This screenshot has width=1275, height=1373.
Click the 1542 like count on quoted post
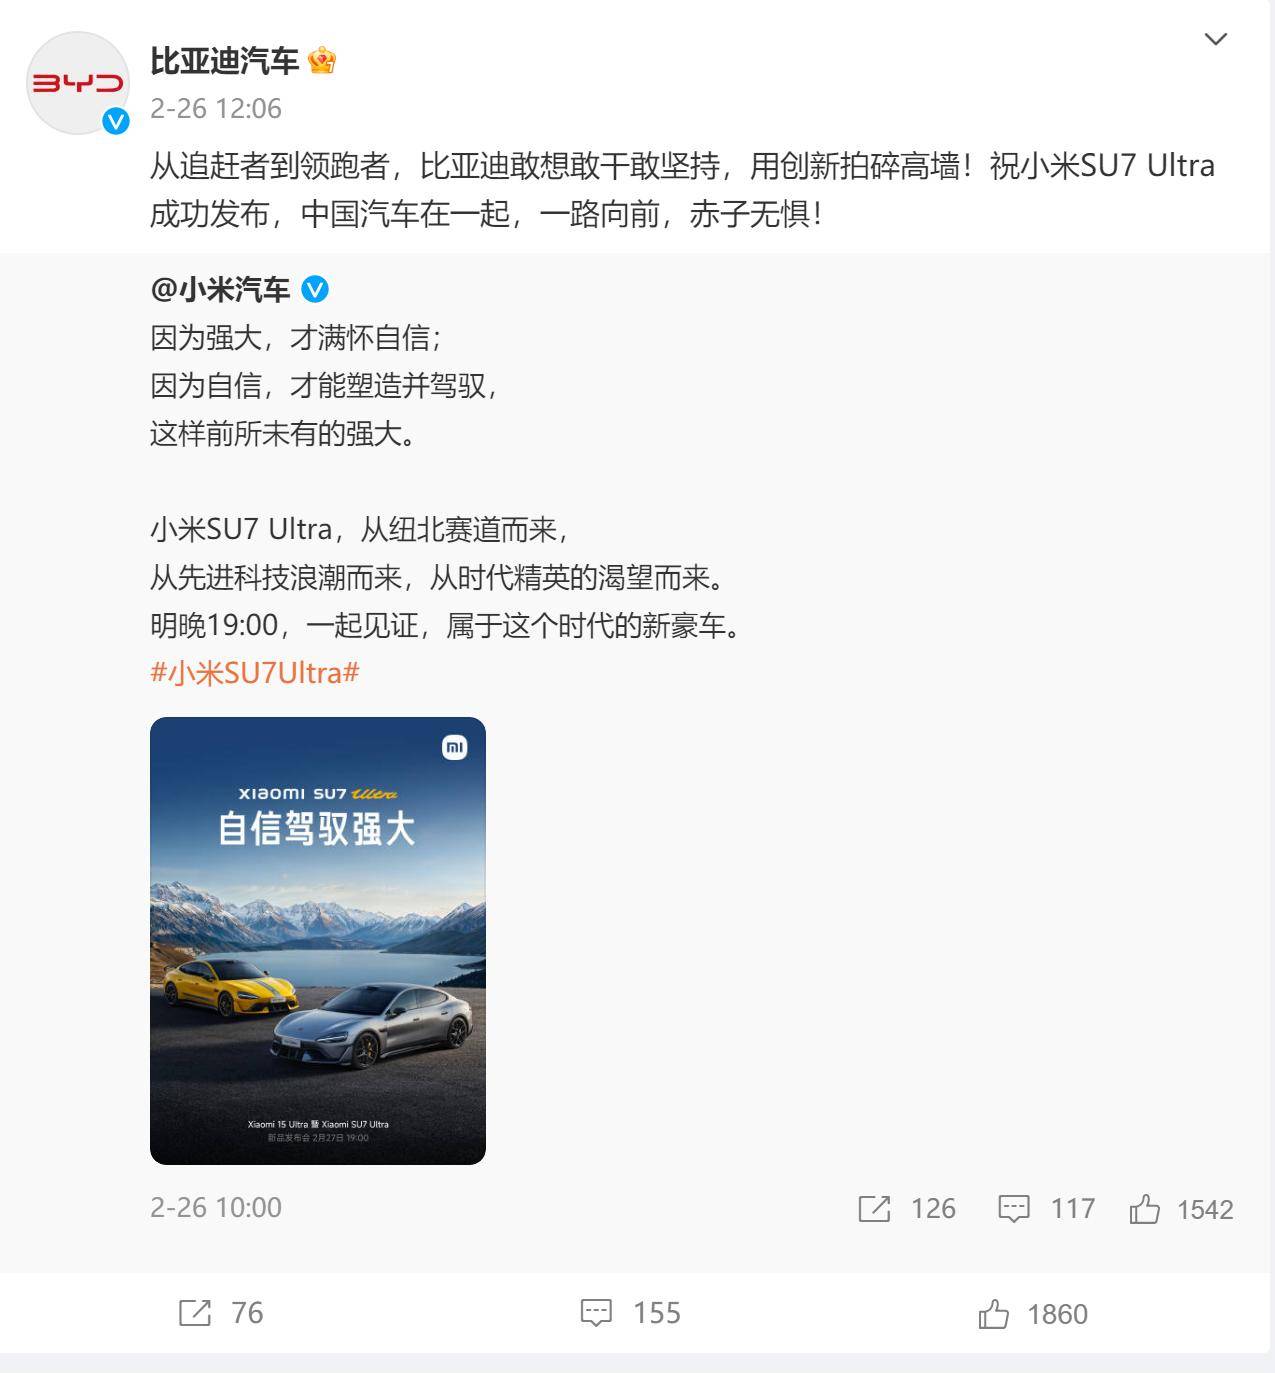[1205, 1210]
